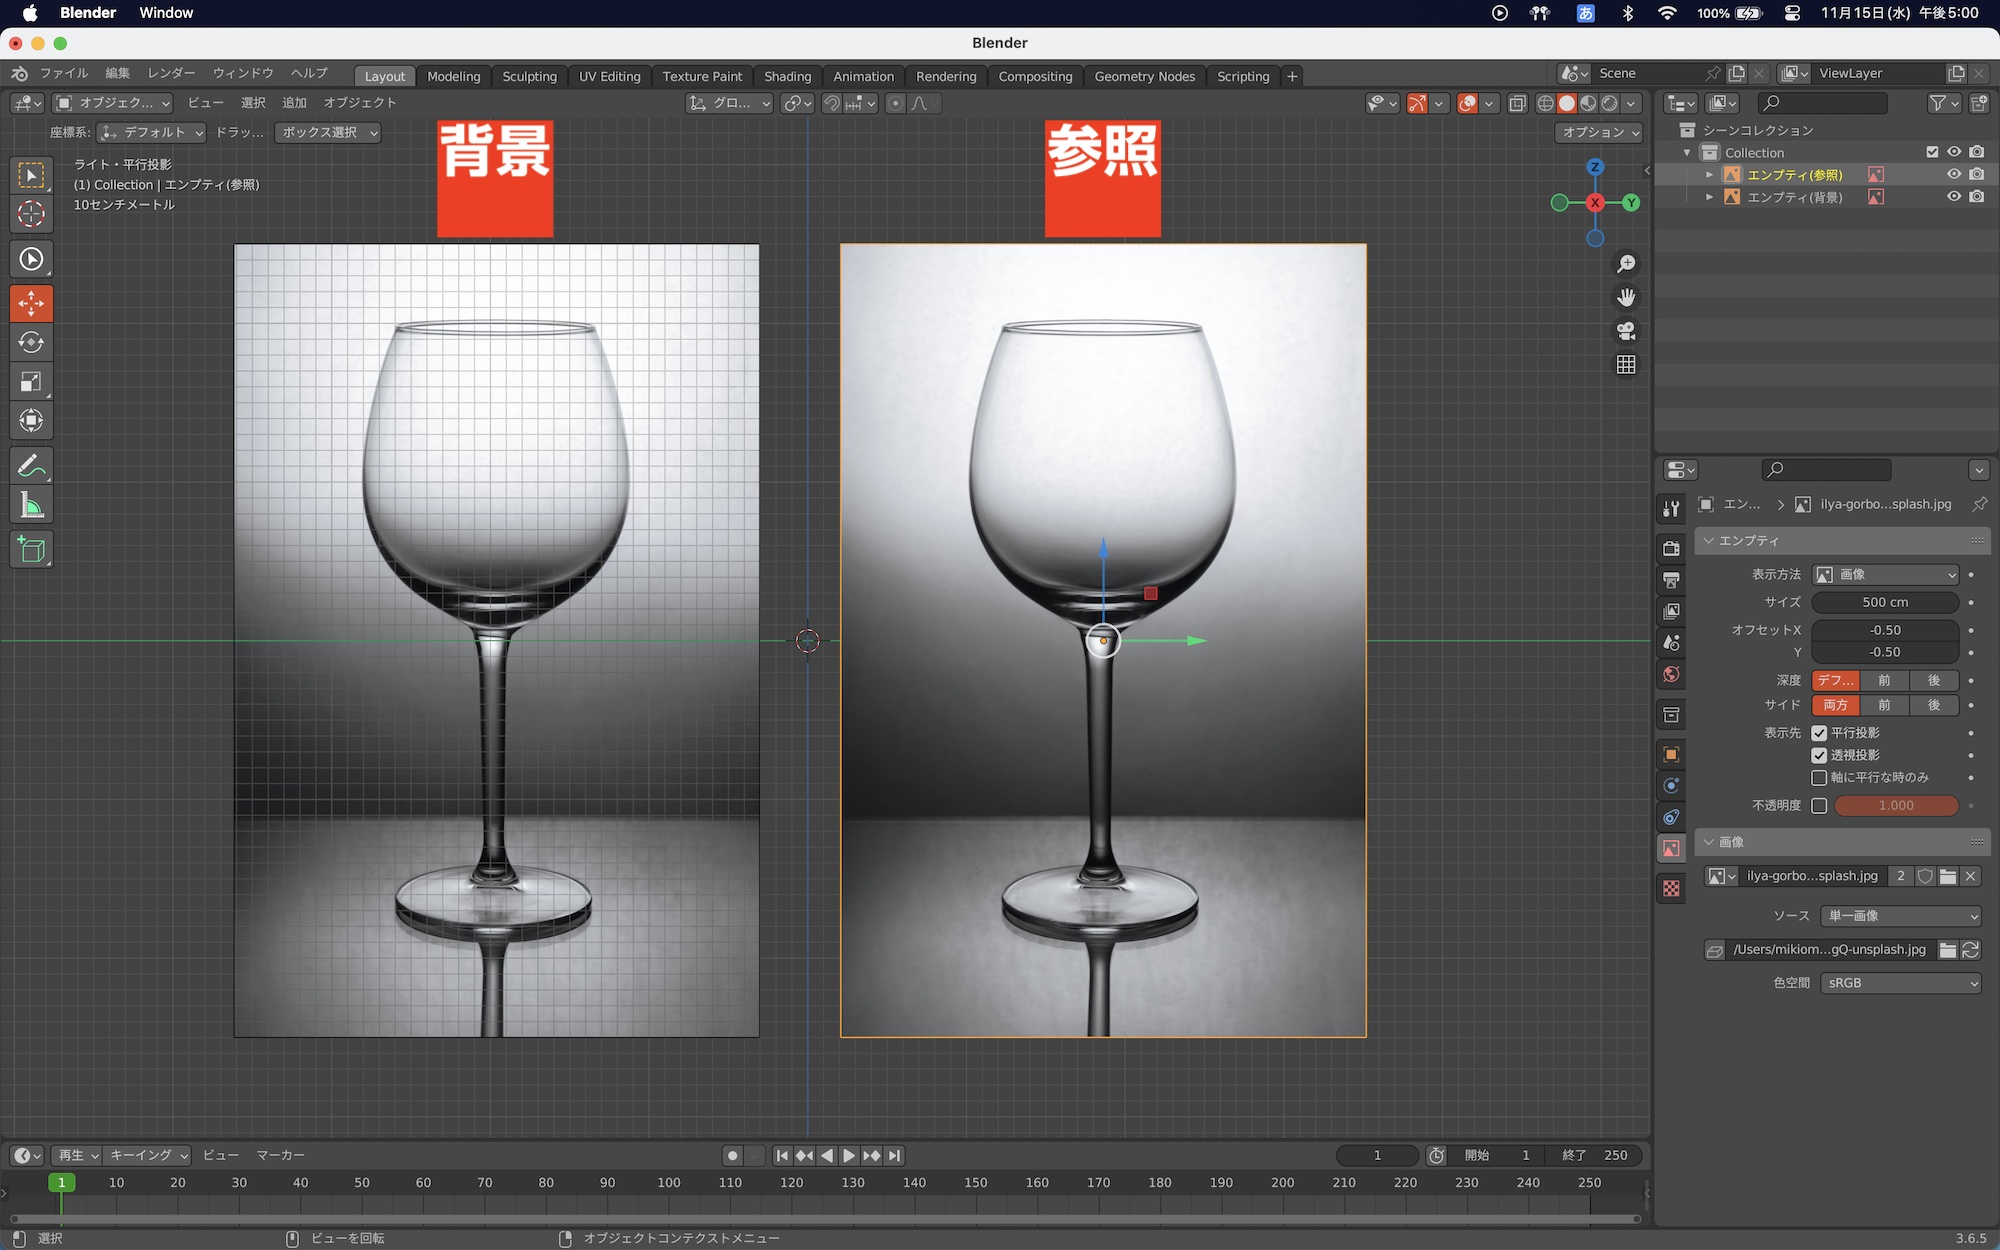Click the サイズ 500 cm field
Viewport: 2000px width, 1250px height.
pyautogui.click(x=1885, y=602)
